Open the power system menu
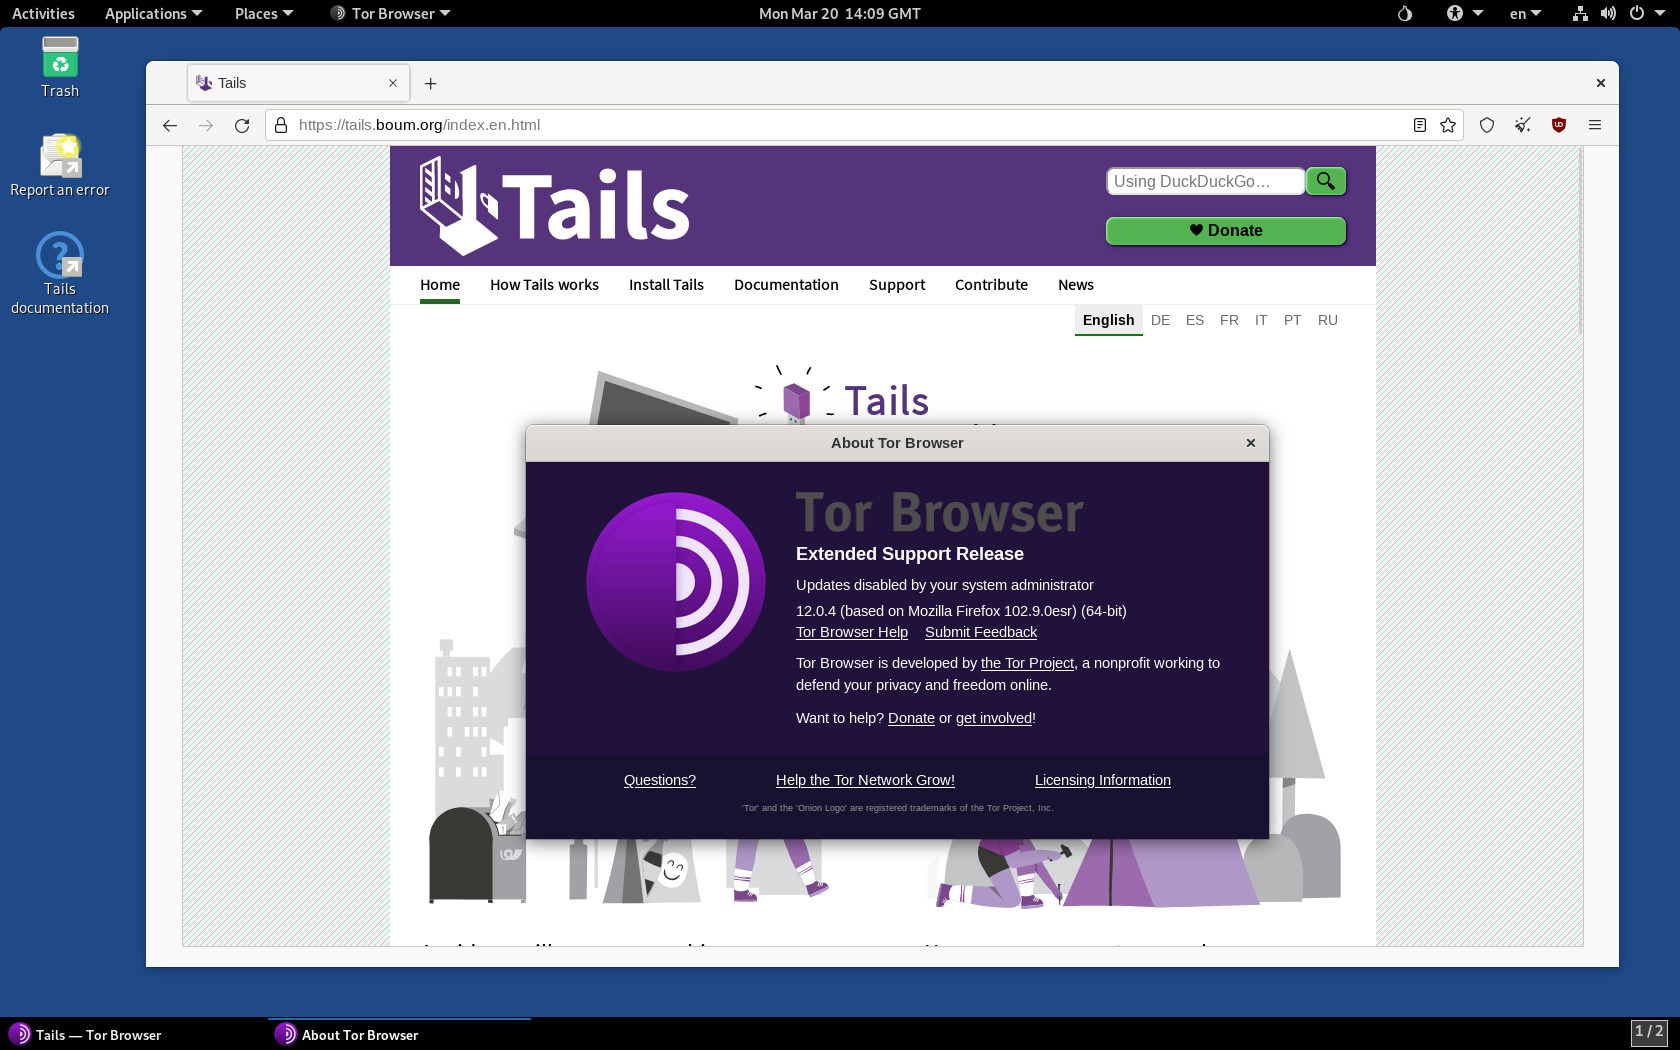This screenshot has width=1680, height=1050. point(1646,14)
